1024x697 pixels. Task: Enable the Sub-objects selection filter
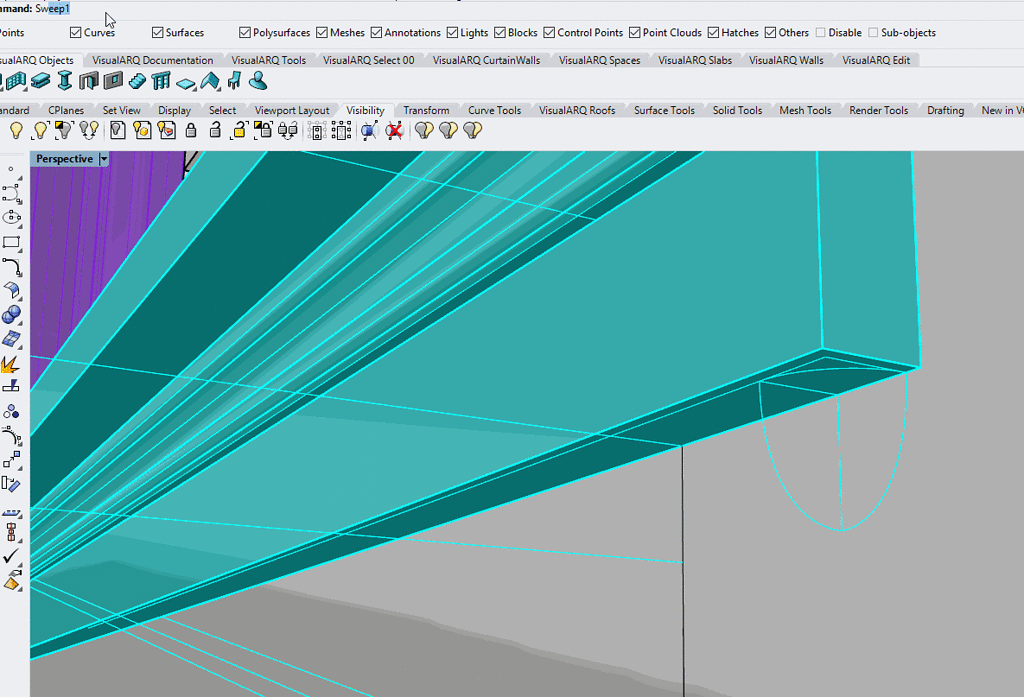[x=873, y=32]
